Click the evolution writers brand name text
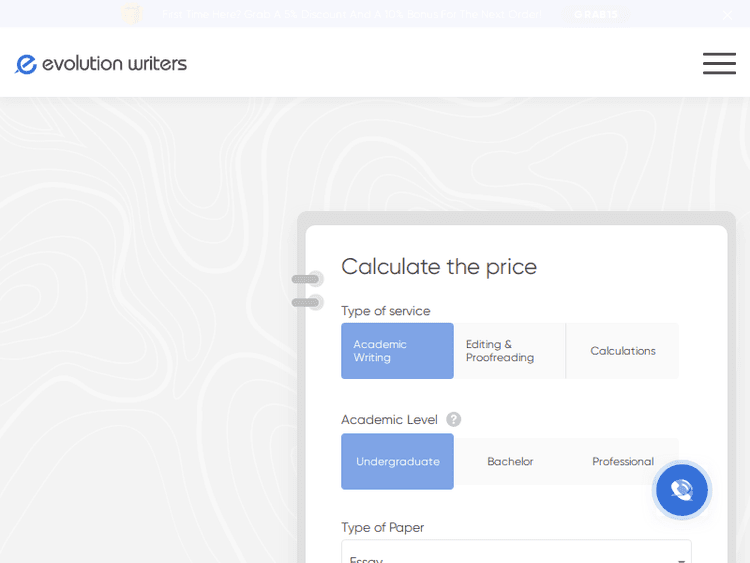 point(114,64)
